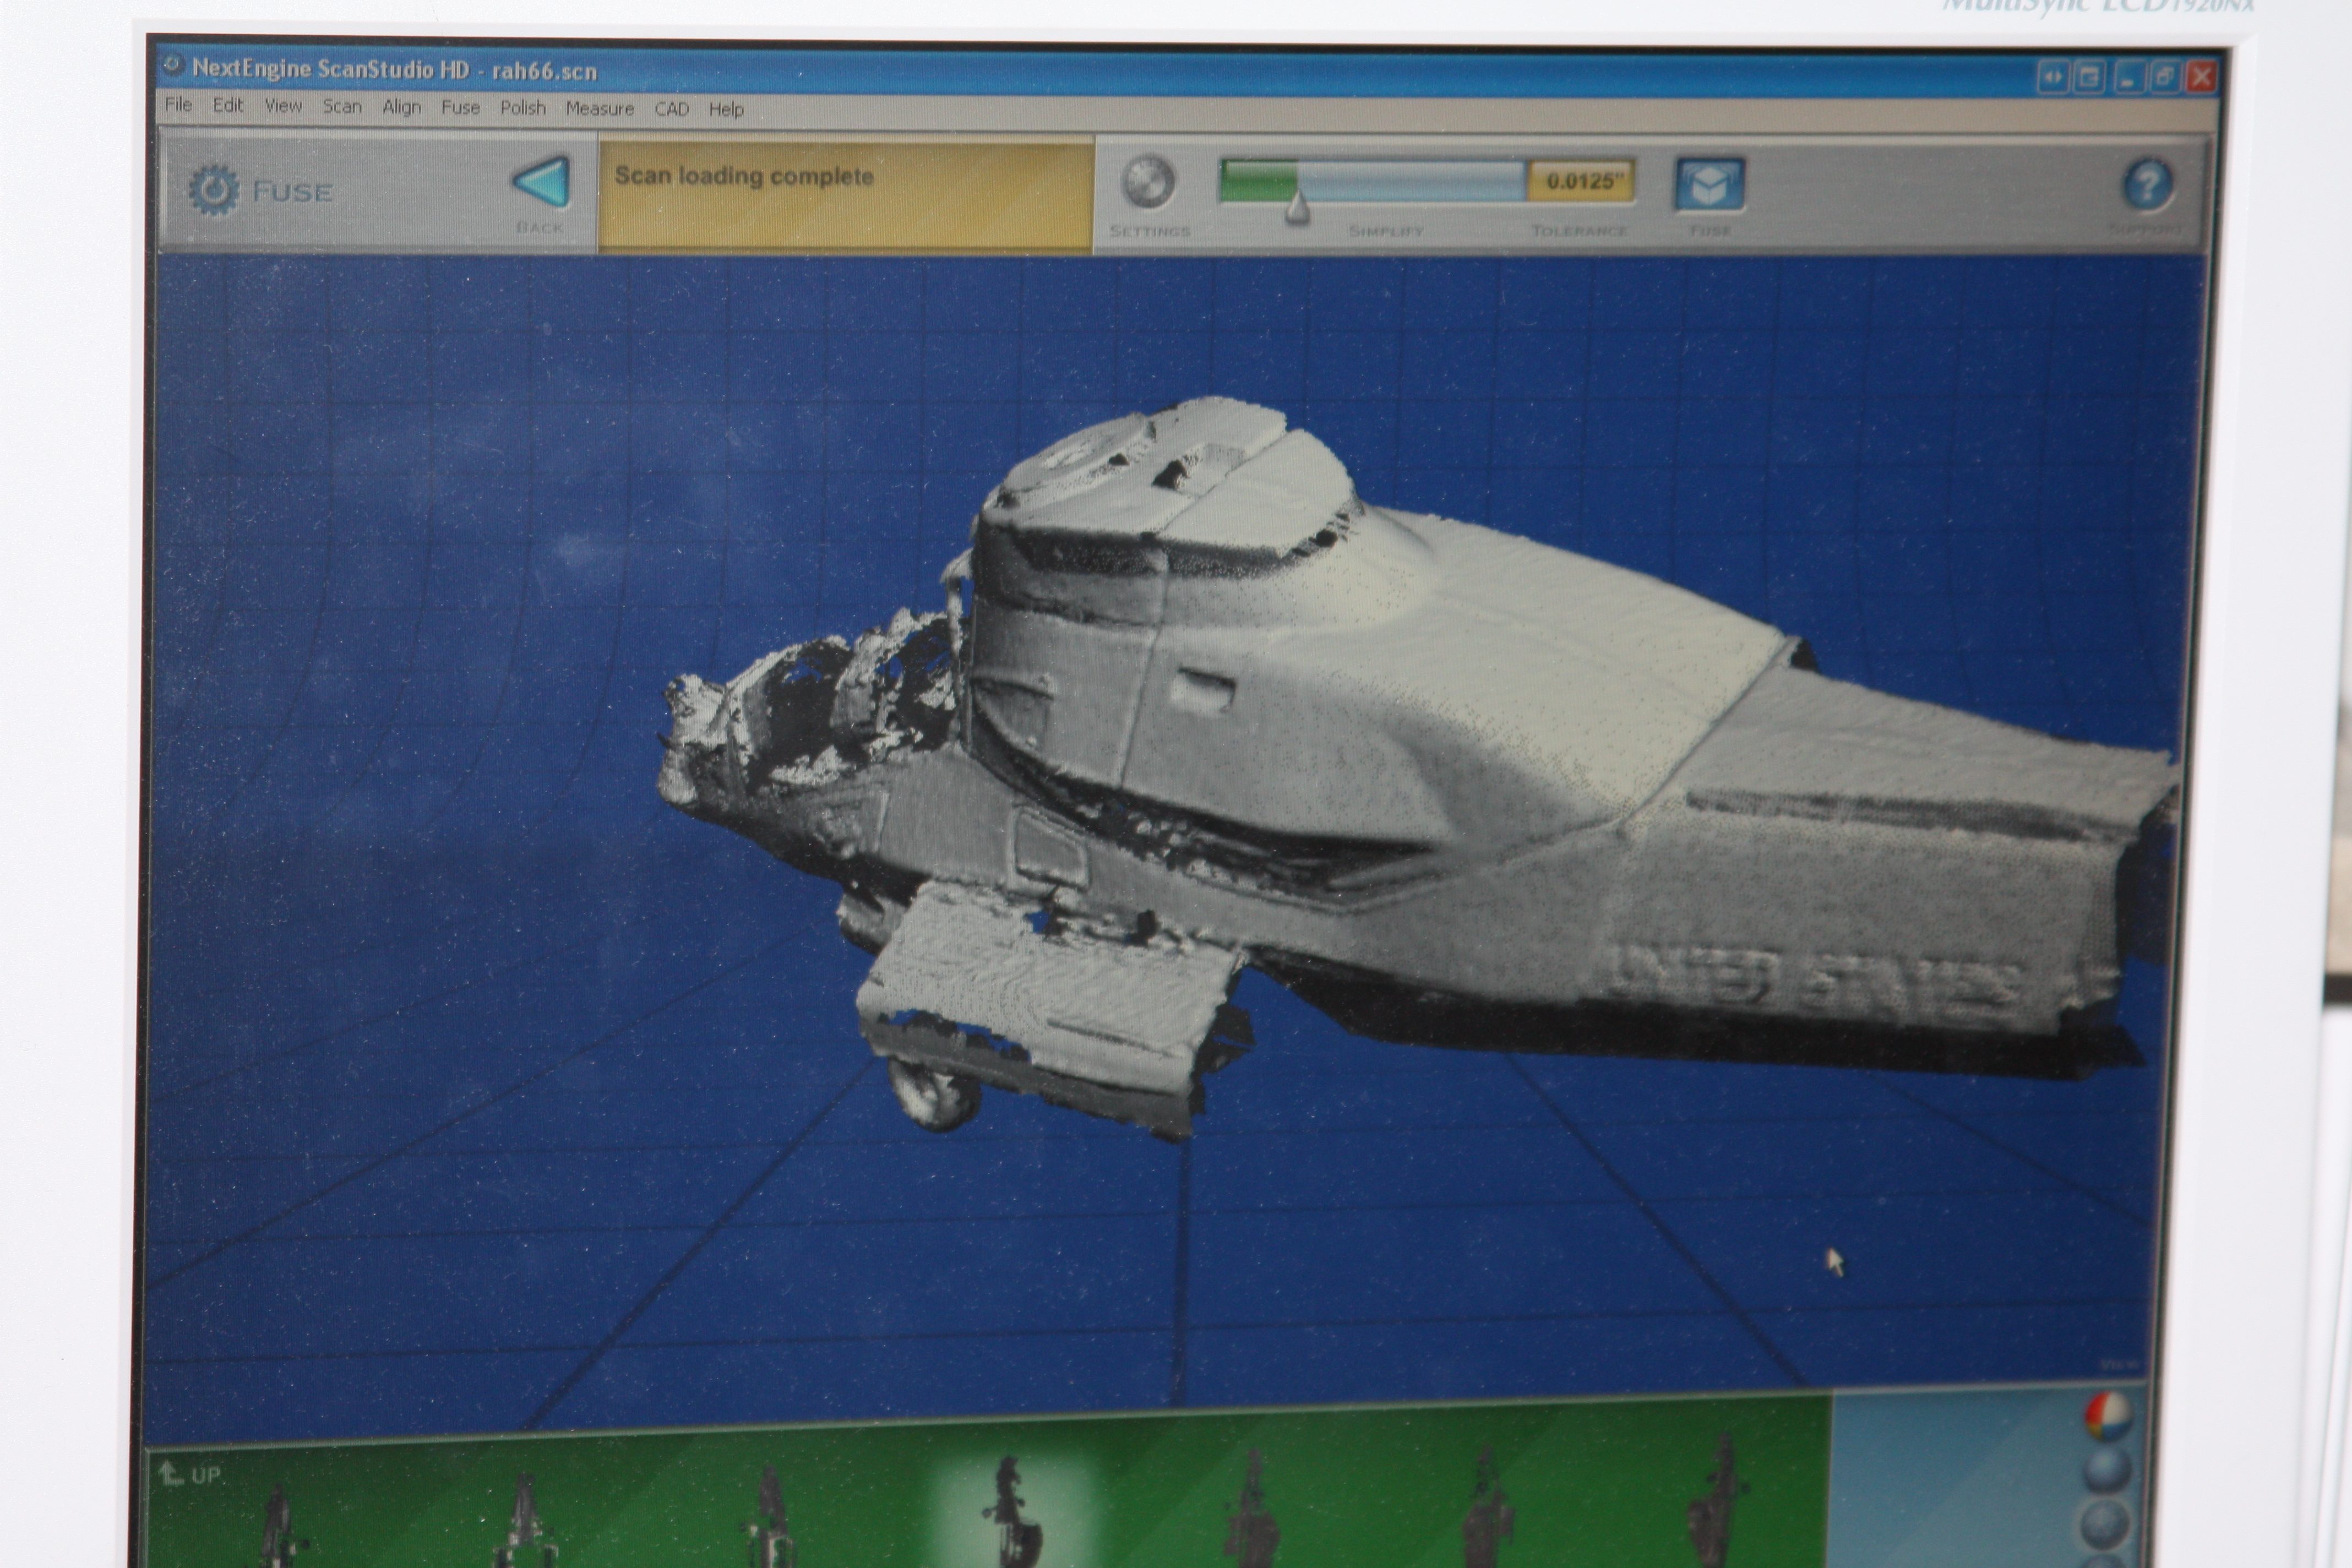Close the ScanStudio window
The image size is (2352, 1568).
pos(2201,77)
